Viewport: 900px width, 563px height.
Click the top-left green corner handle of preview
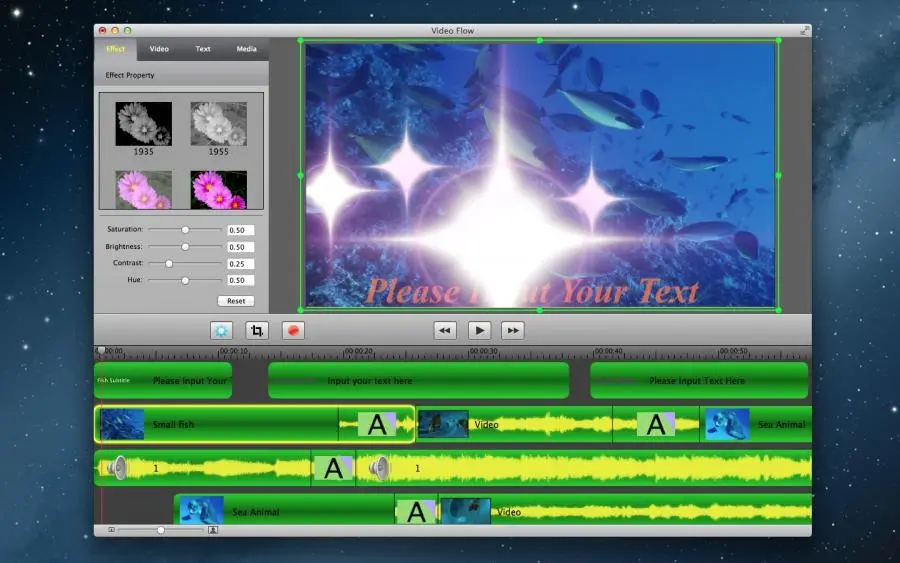pyautogui.click(x=301, y=40)
